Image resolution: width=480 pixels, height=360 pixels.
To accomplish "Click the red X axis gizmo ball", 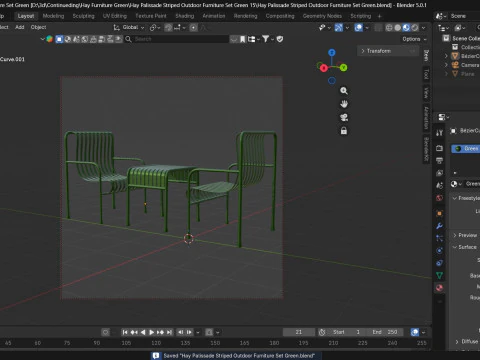I will (x=323, y=68).
